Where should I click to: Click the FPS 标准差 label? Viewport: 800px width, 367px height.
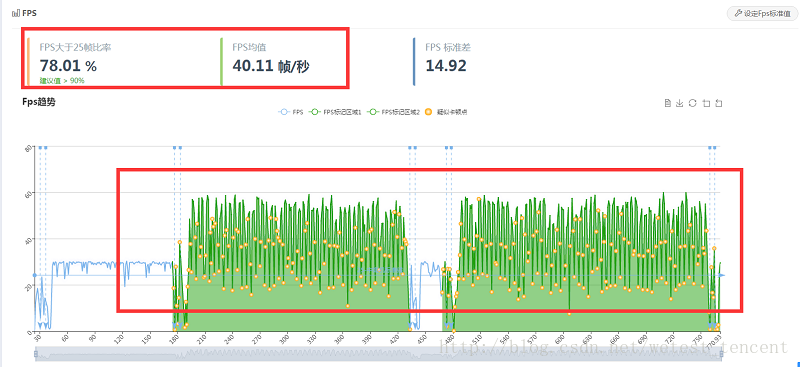[x=448, y=47]
